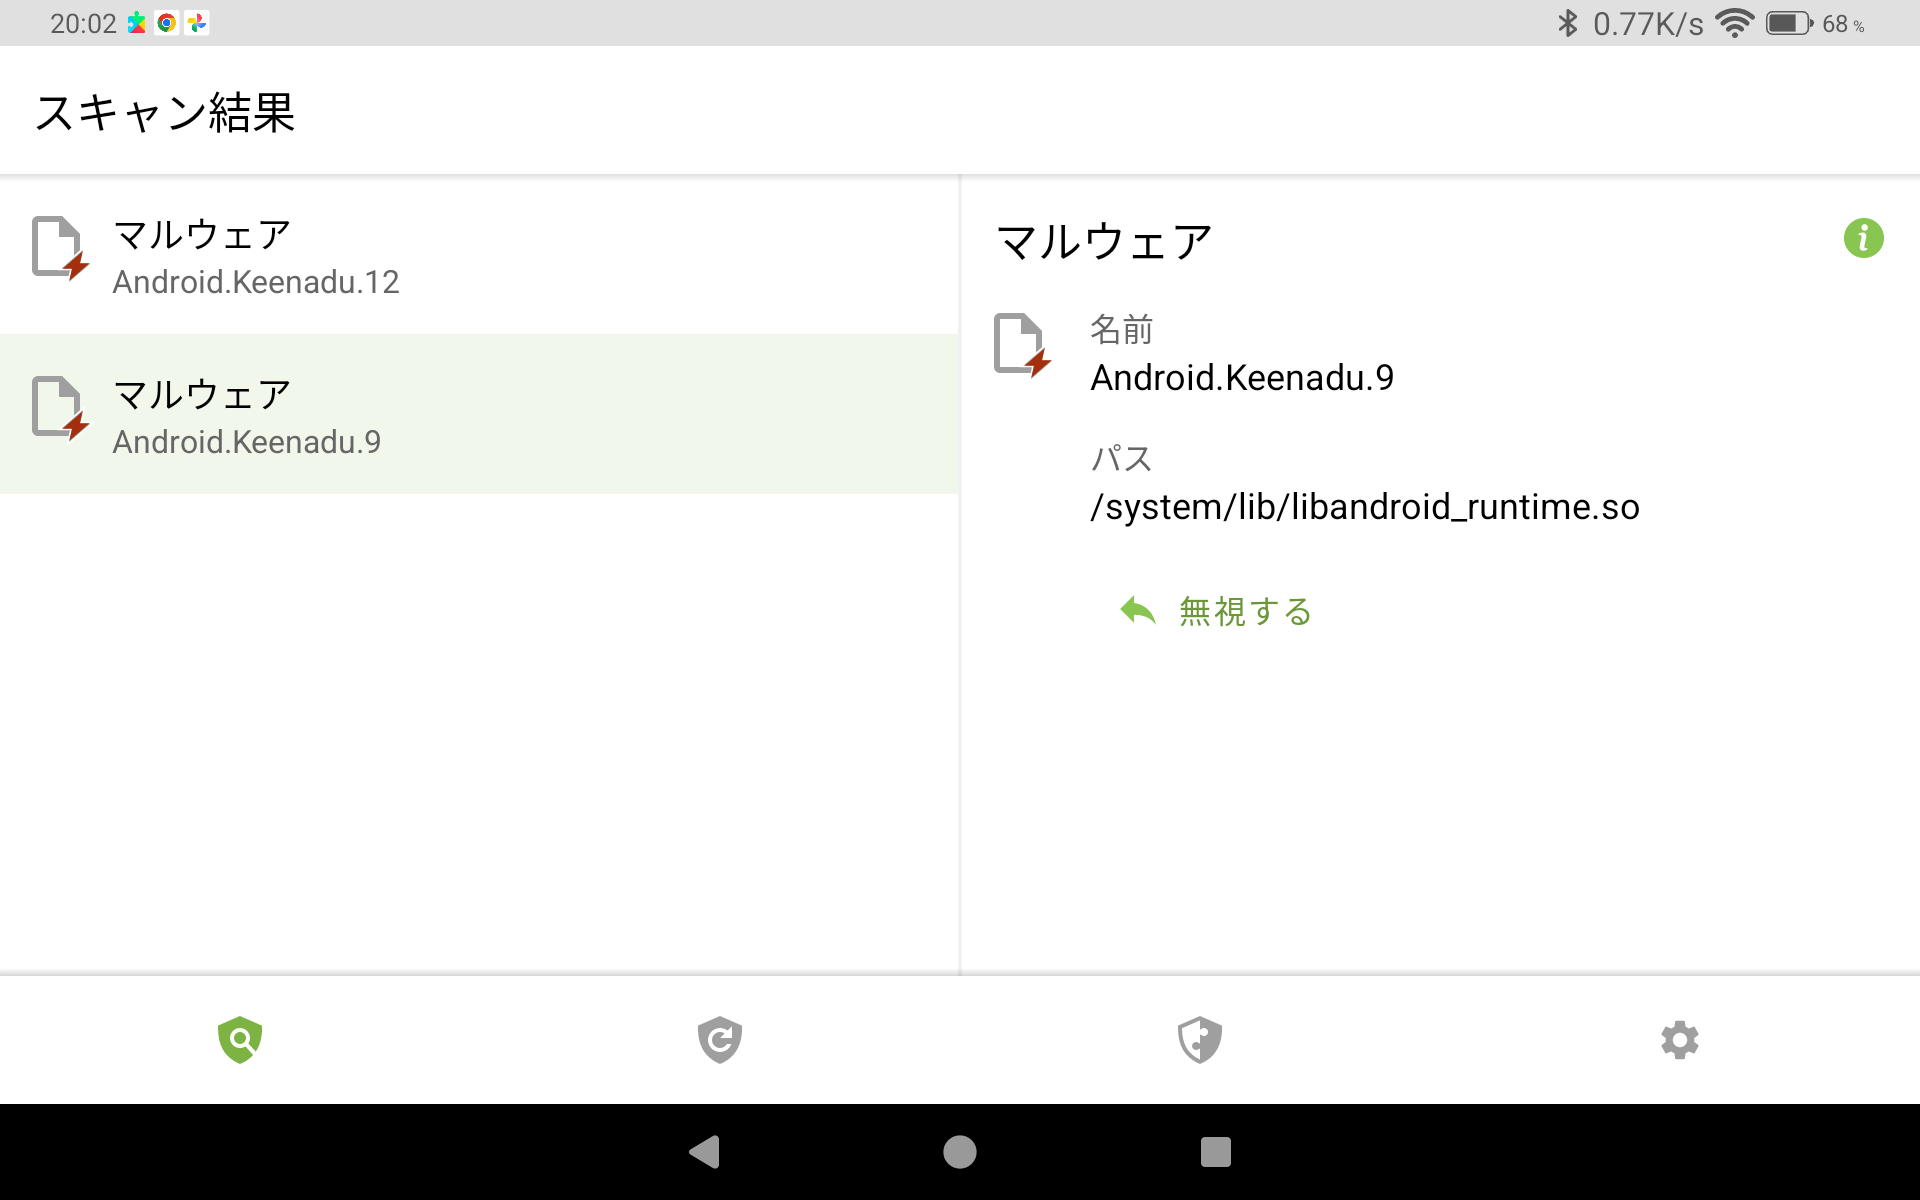The image size is (1920, 1200).
Task: Click the Android.Keenadu.9 name in details
Action: (1241, 378)
